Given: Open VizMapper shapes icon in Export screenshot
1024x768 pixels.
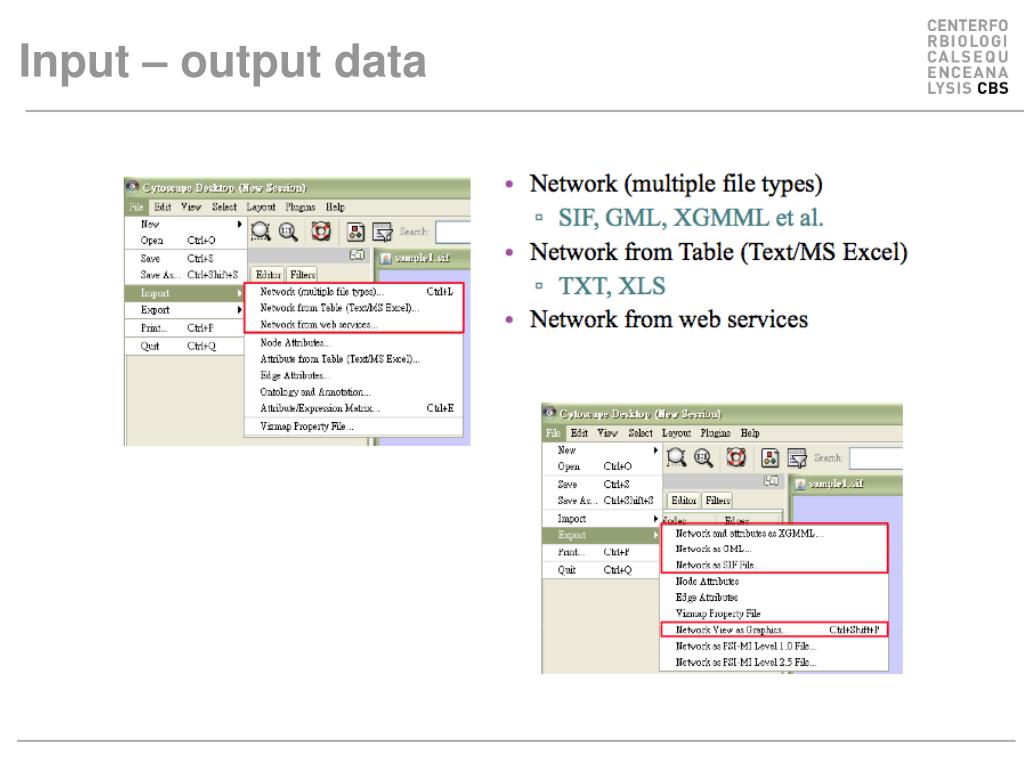Looking at the screenshot, I should click(770, 458).
